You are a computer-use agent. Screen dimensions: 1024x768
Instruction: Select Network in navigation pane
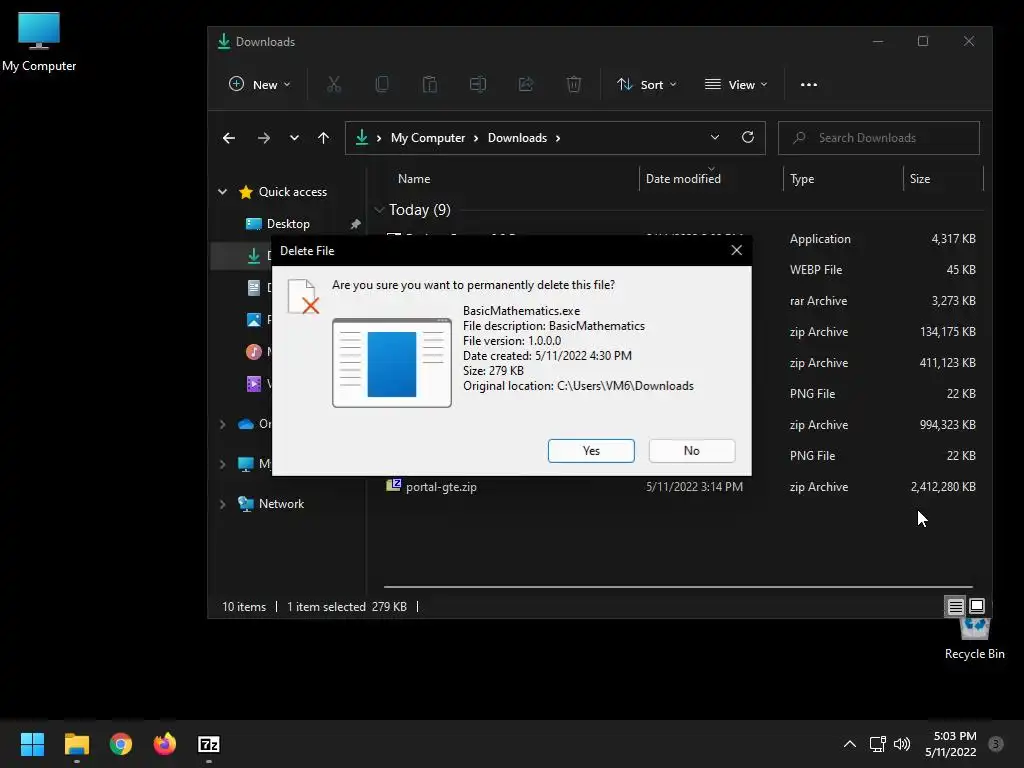coord(281,504)
